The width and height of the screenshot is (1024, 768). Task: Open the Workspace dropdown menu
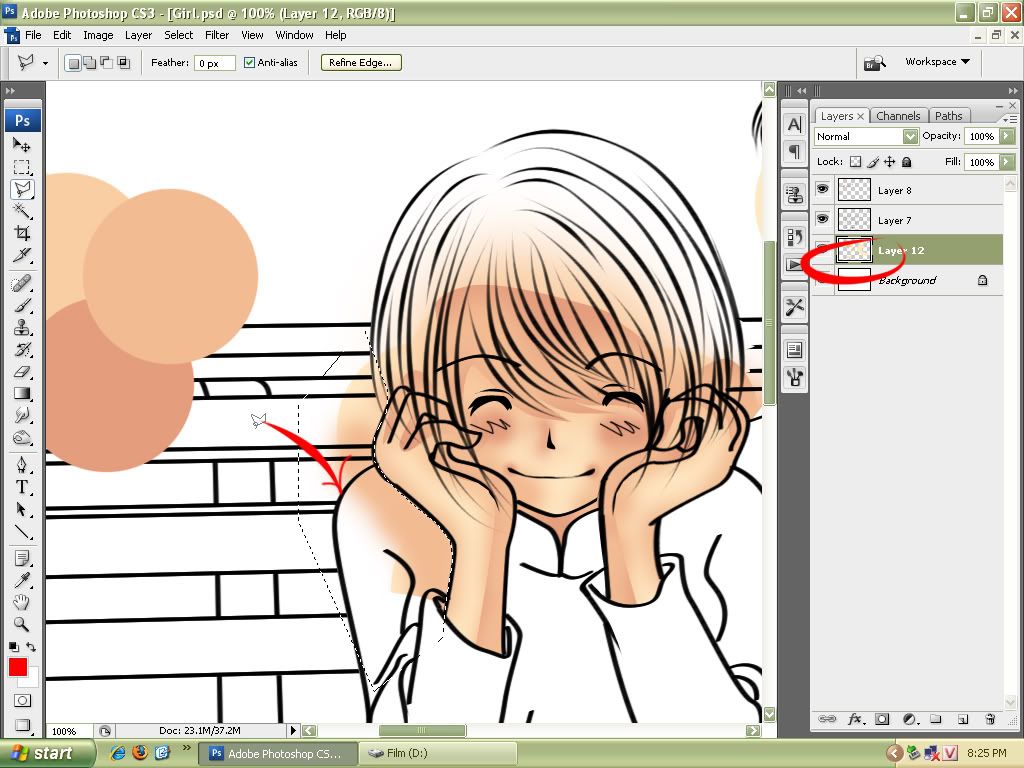[x=937, y=62]
